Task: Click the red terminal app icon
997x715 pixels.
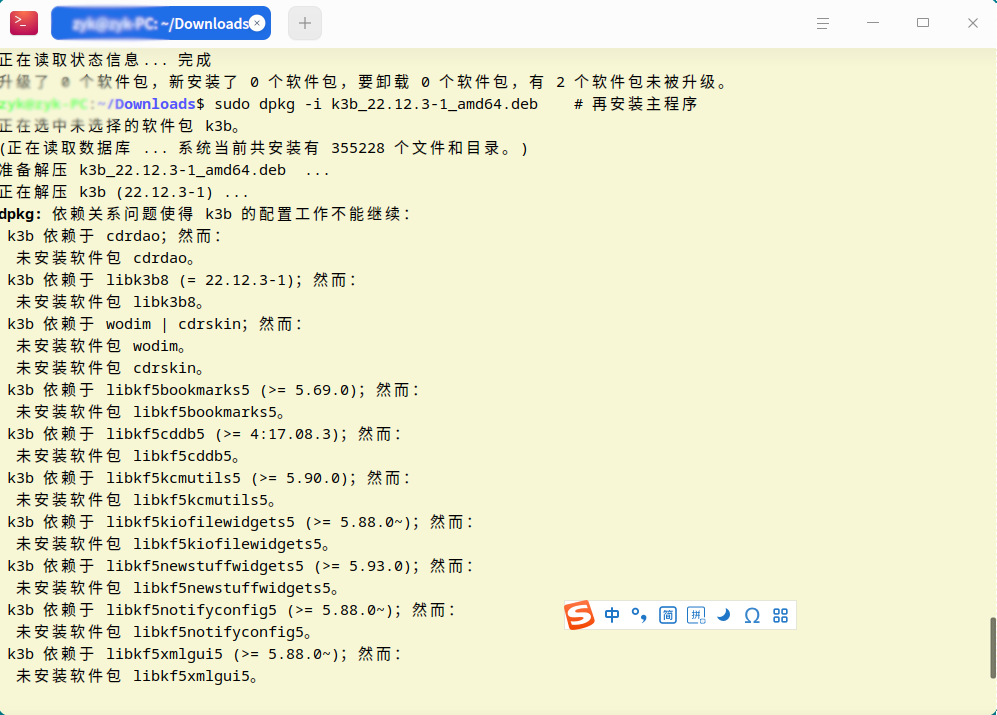Action: tap(24, 23)
